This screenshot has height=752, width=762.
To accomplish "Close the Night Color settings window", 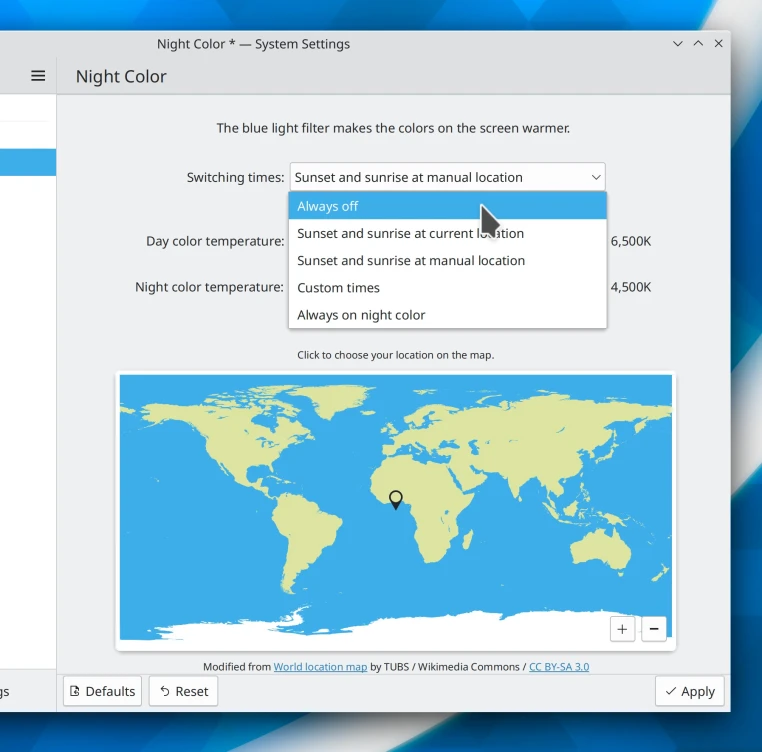I will click(x=718, y=44).
